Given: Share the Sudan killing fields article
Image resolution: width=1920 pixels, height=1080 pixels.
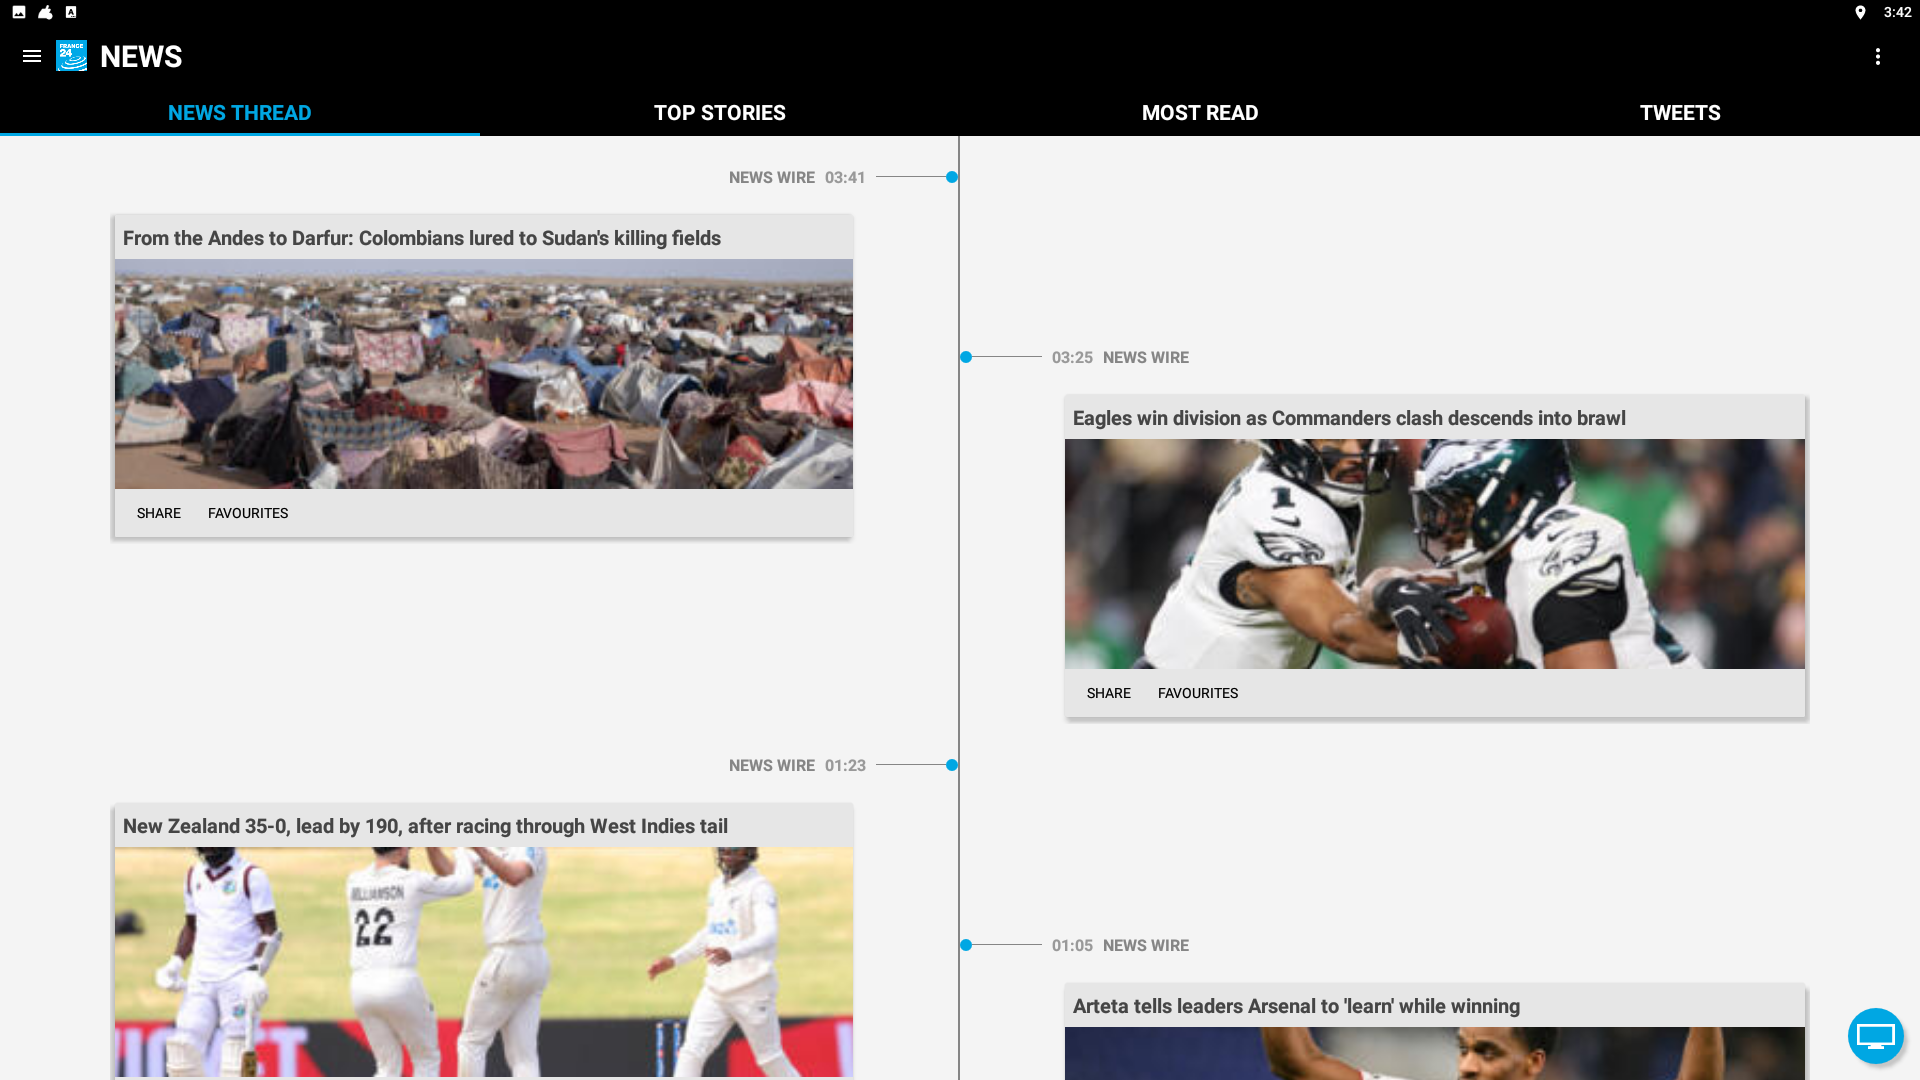Looking at the screenshot, I should pyautogui.click(x=158, y=513).
